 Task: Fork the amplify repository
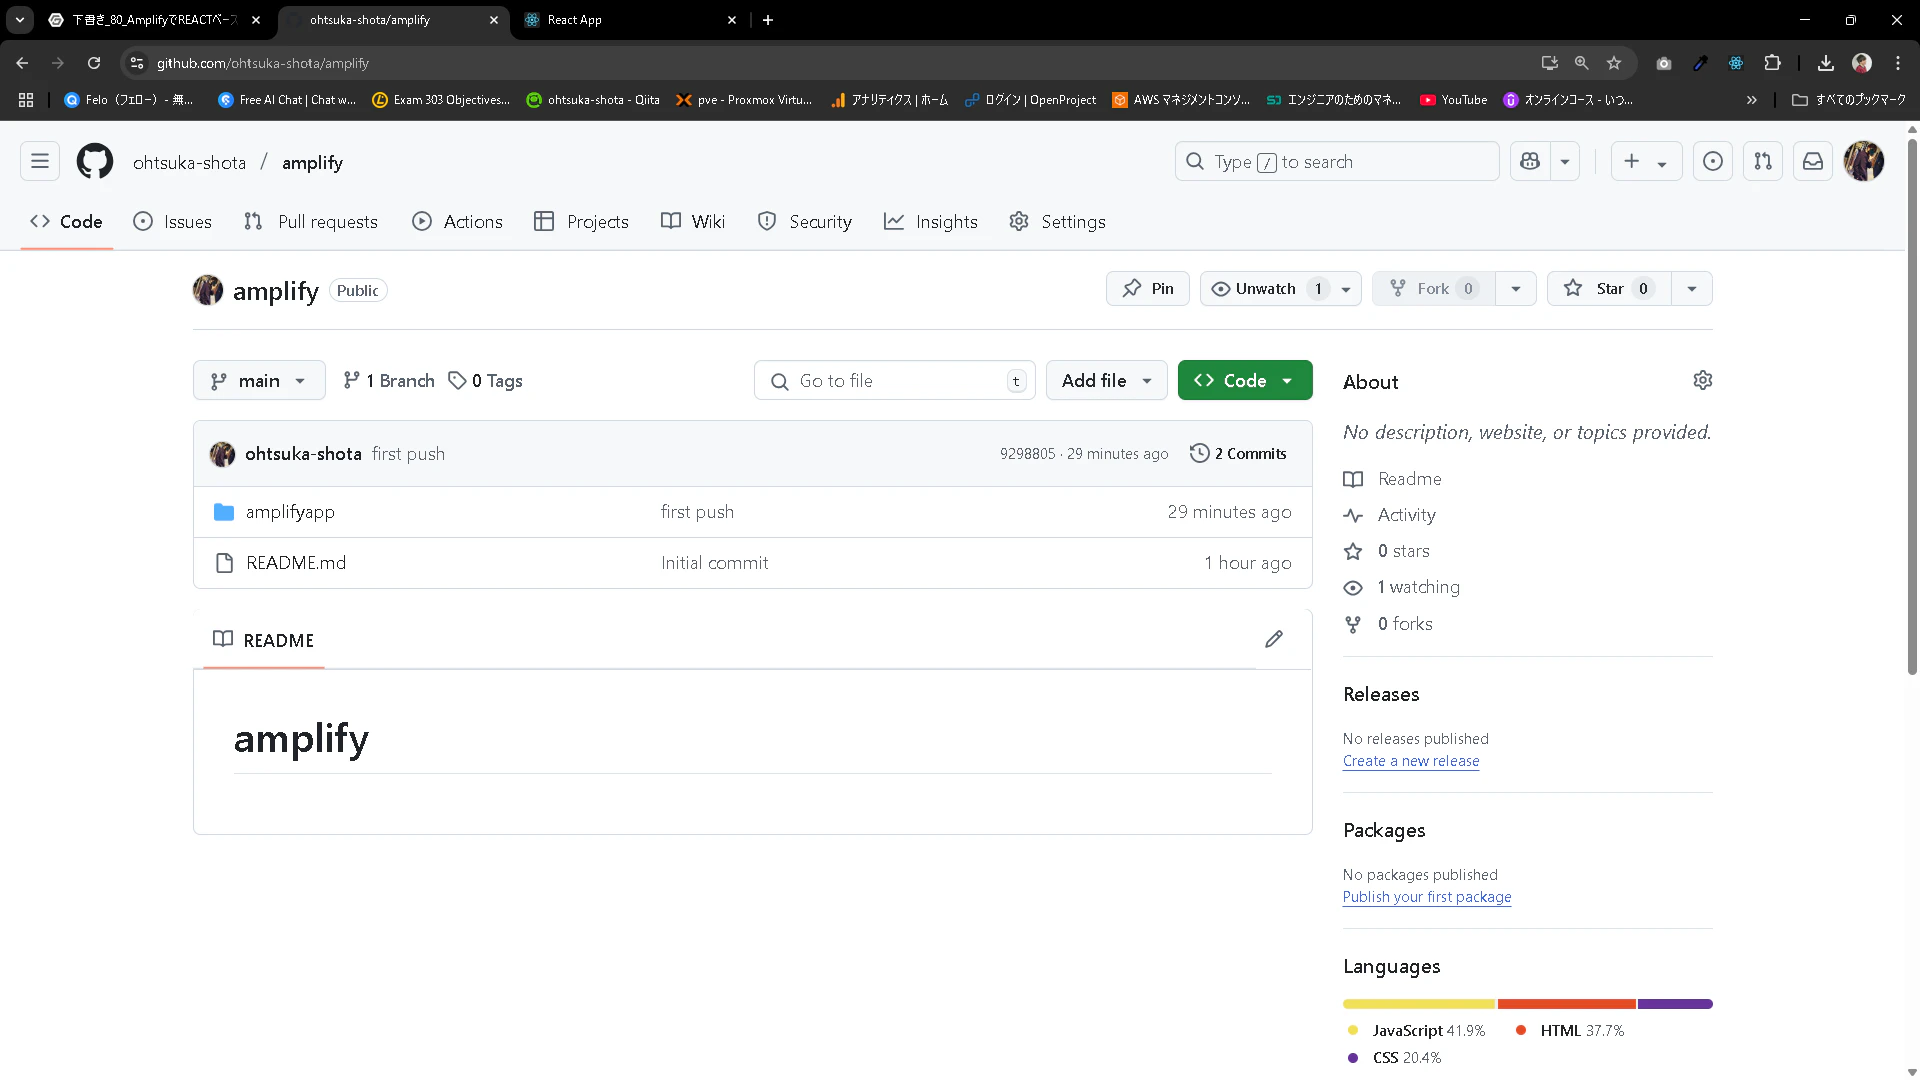click(x=1433, y=289)
